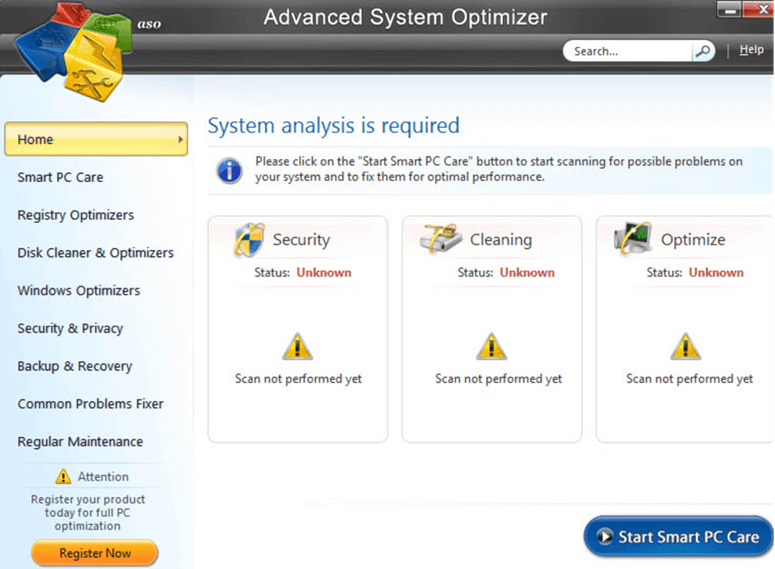775x569 pixels.
Task: Click the Attention label in sidebar
Action: [x=103, y=477]
